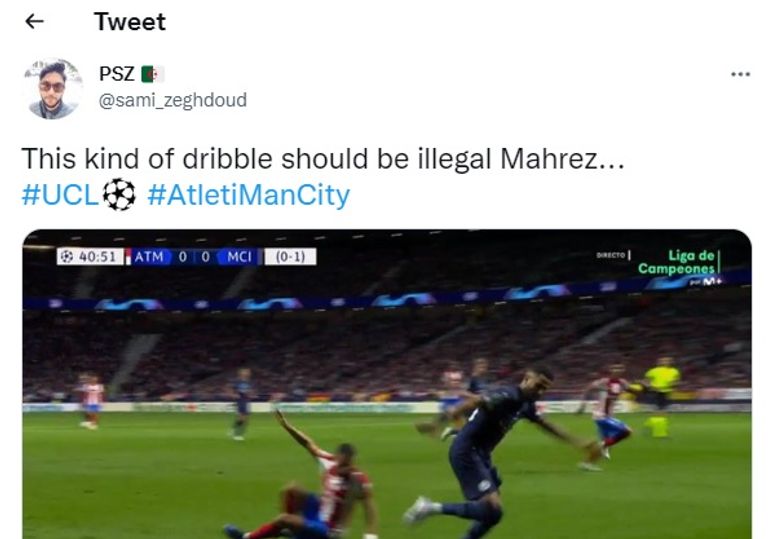Open the #UCL hashtag link
Screen dimensions: 768x539
61,195
